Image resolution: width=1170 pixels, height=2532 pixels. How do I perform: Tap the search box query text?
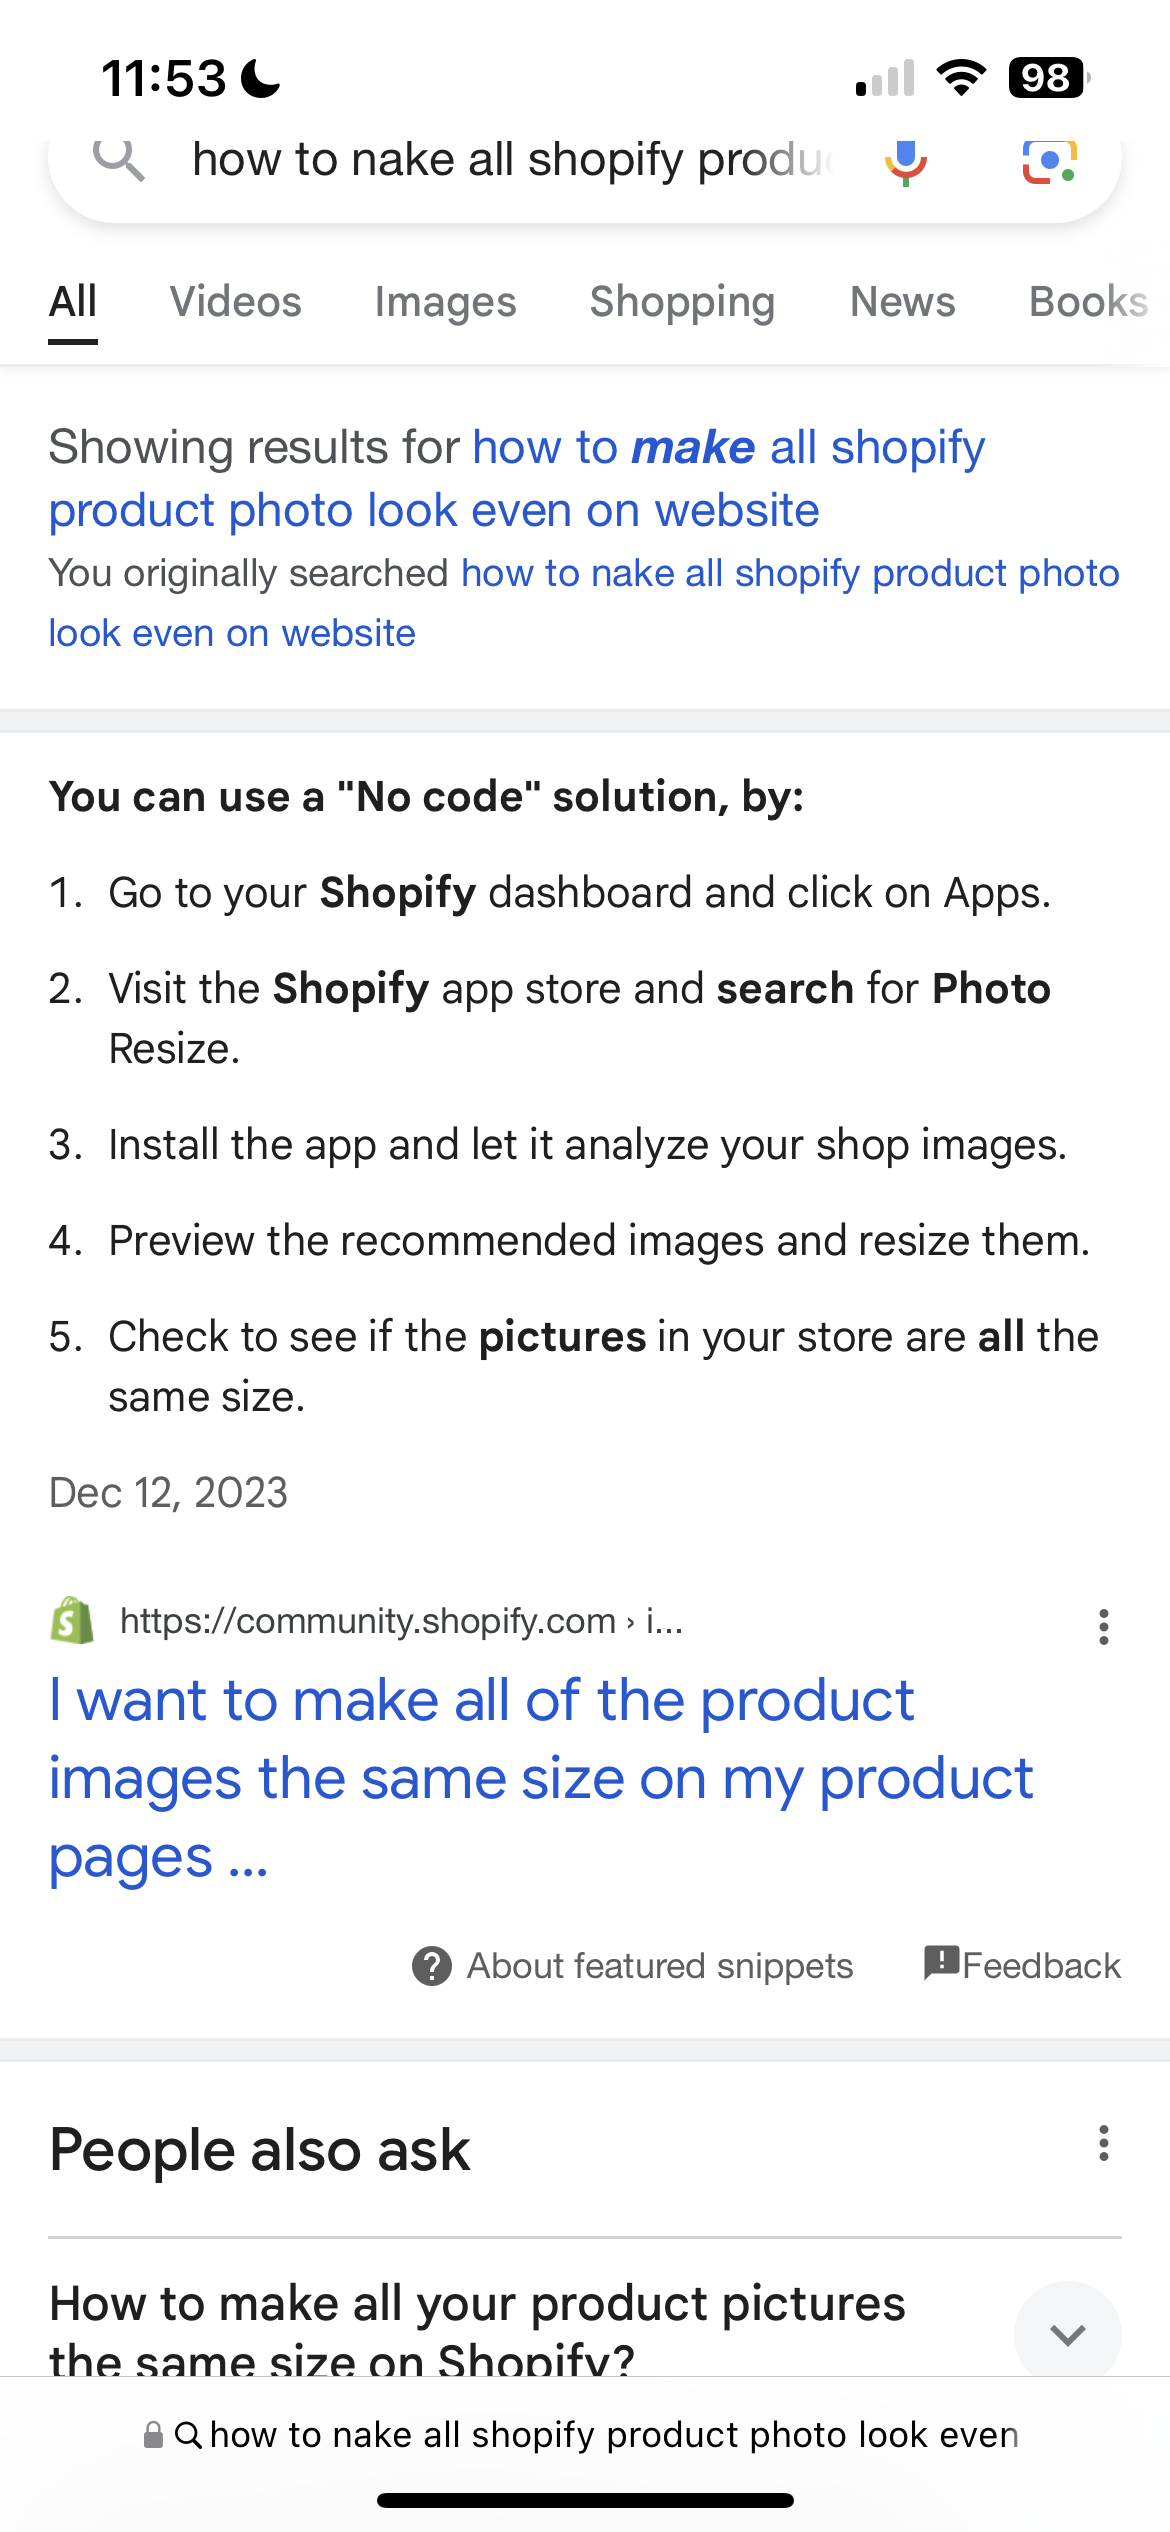point(510,160)
